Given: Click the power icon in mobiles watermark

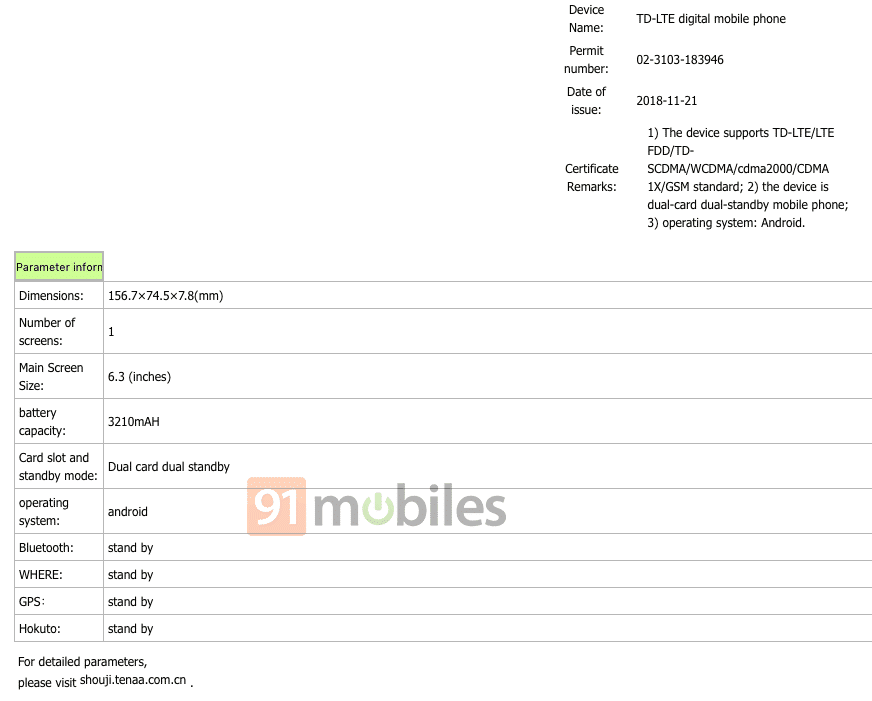Looking at the screenshot, I should coord(378,509).
